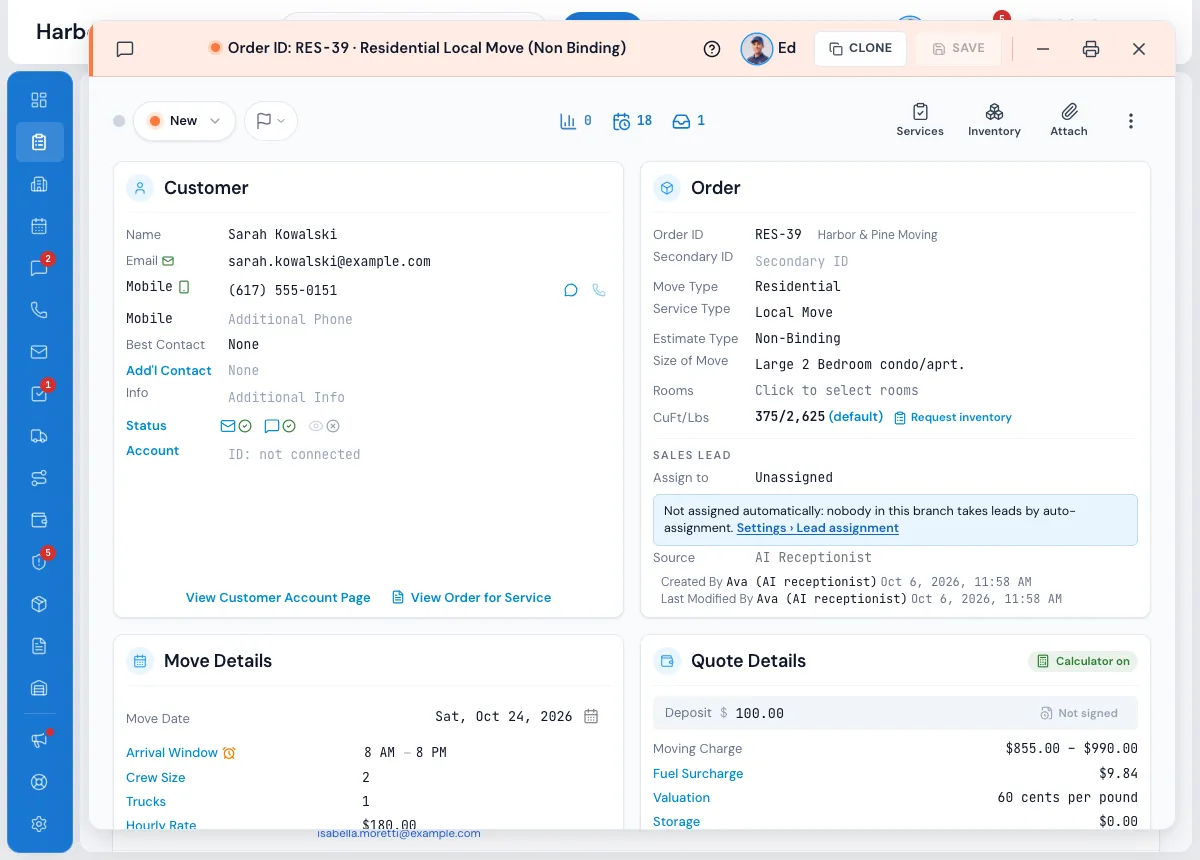Viewport: 1200px width, 860px height.
Task: Open the dashboard grid icon in sidebar
Action: pyautogui.click(x=39, y=100)
